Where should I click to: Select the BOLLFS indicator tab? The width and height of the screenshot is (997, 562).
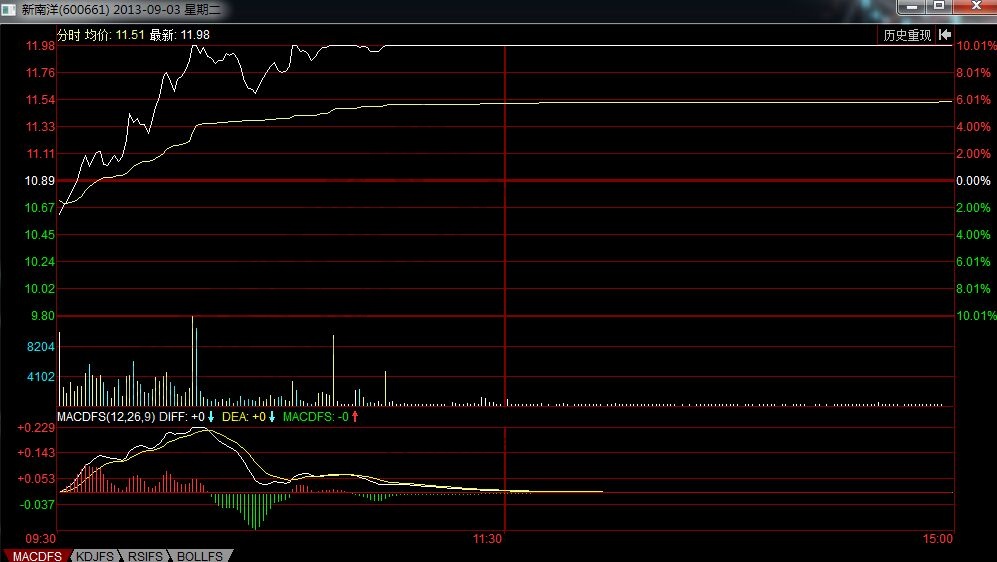click(x=200, y=555)
